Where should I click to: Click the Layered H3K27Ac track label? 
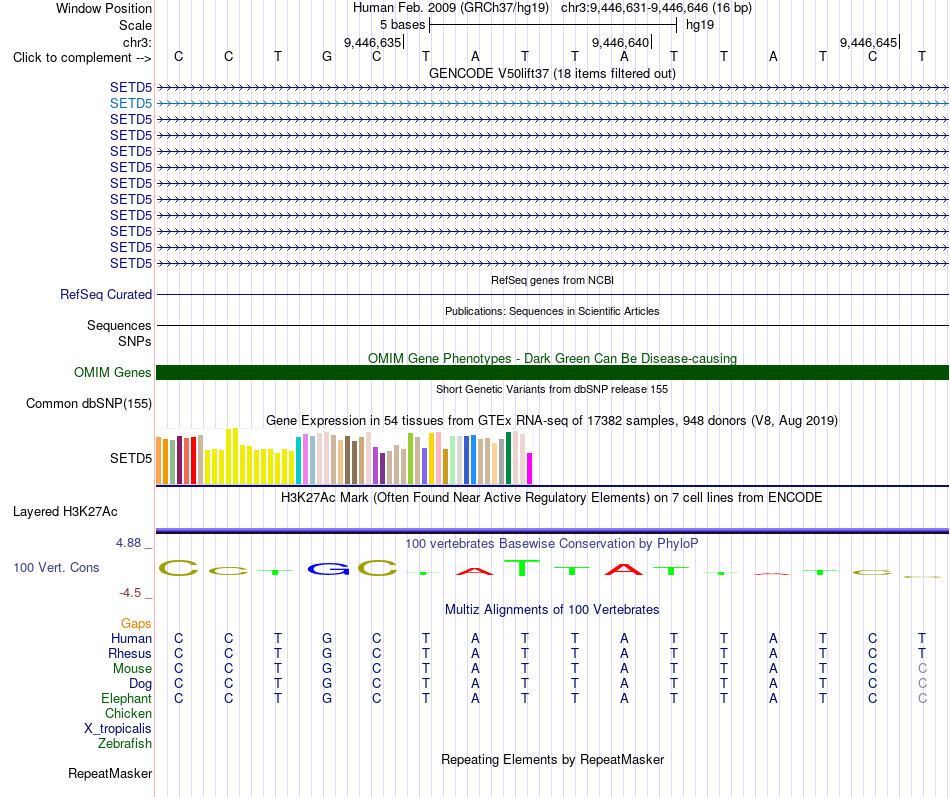[65, 512]
